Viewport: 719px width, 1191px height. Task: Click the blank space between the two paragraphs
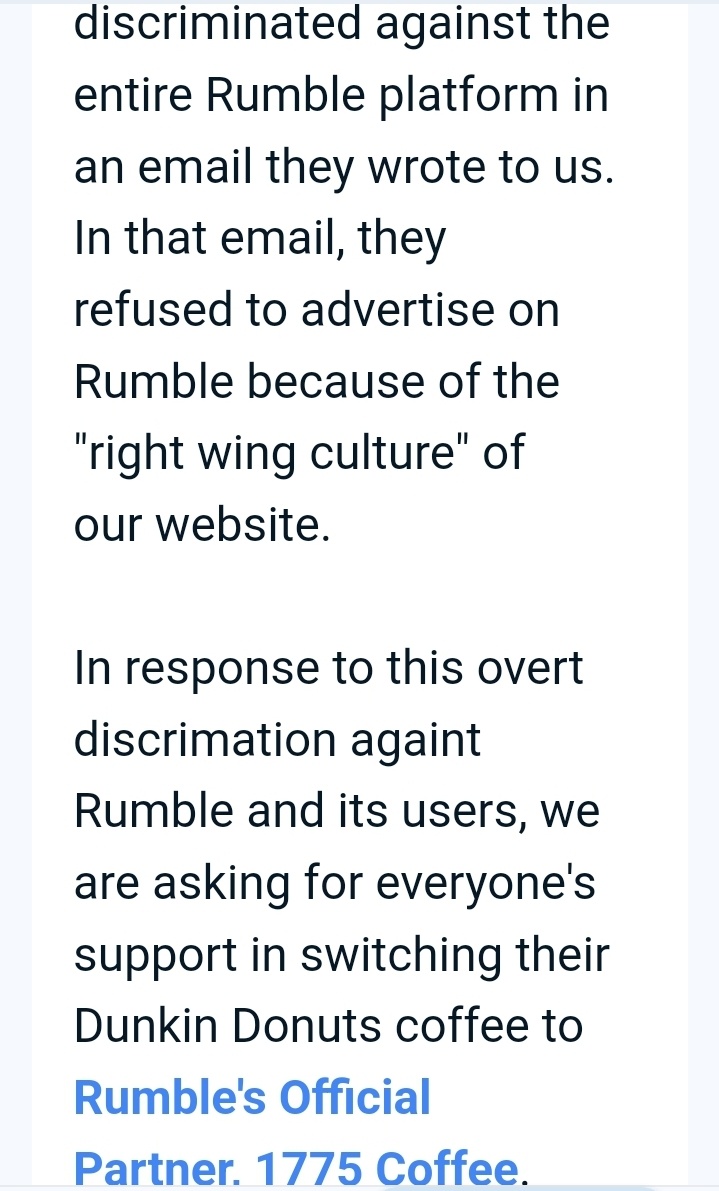point(359,597)
